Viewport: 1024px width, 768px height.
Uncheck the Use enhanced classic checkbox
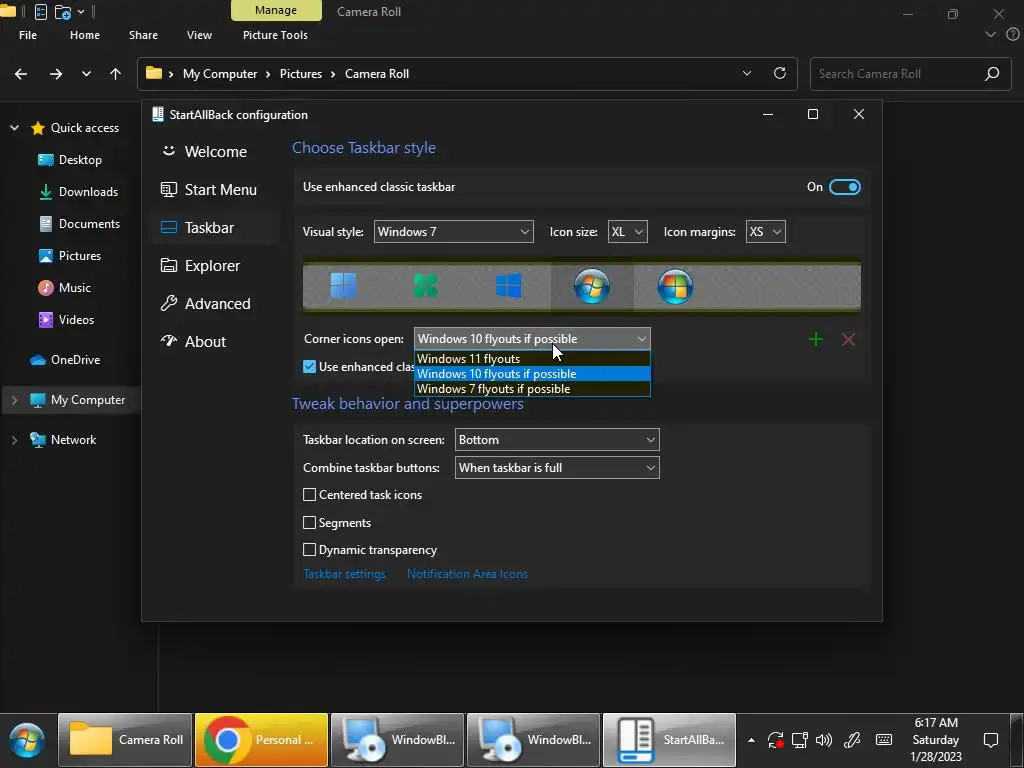pos(310,367)
